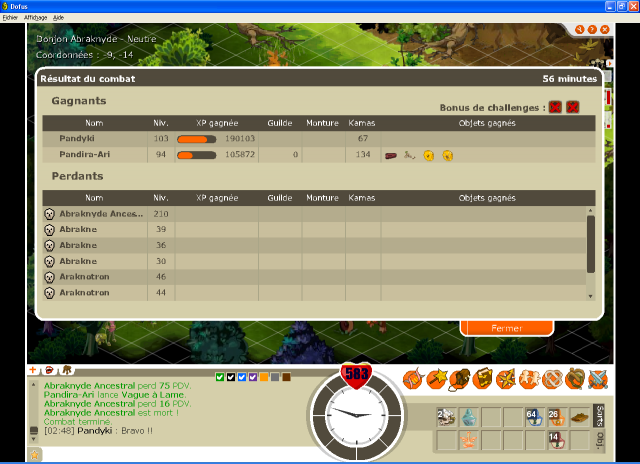
Task: Select the orange bag item with count 26
Action: tap(557, 417)
